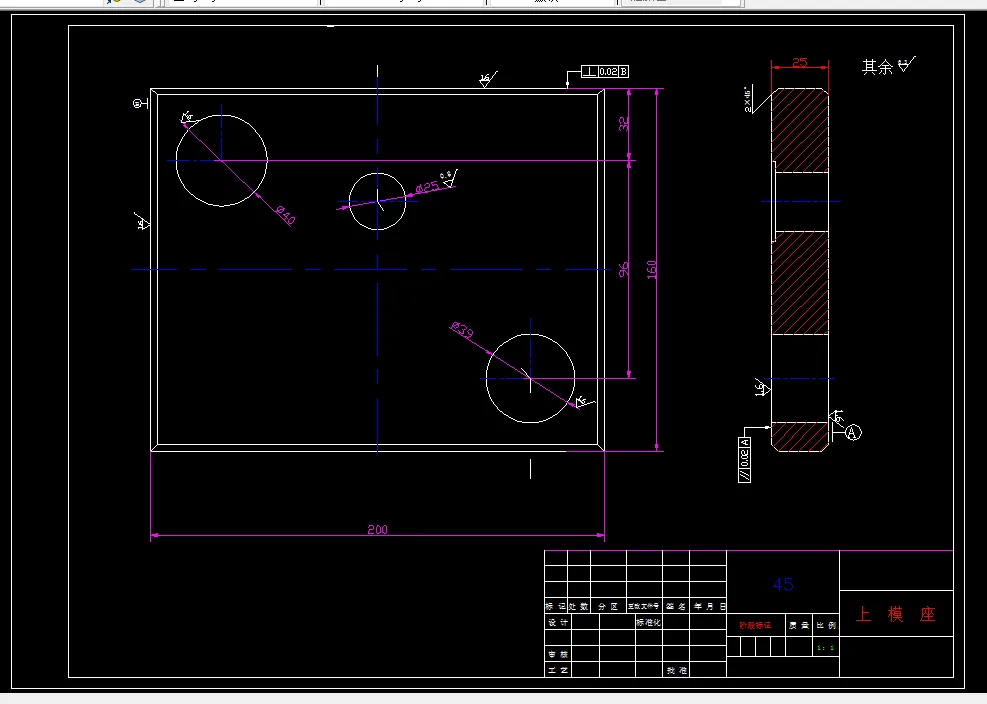
Task: Click the 比例 header cell
Action: pyautogui.click(x=826, y=625)
